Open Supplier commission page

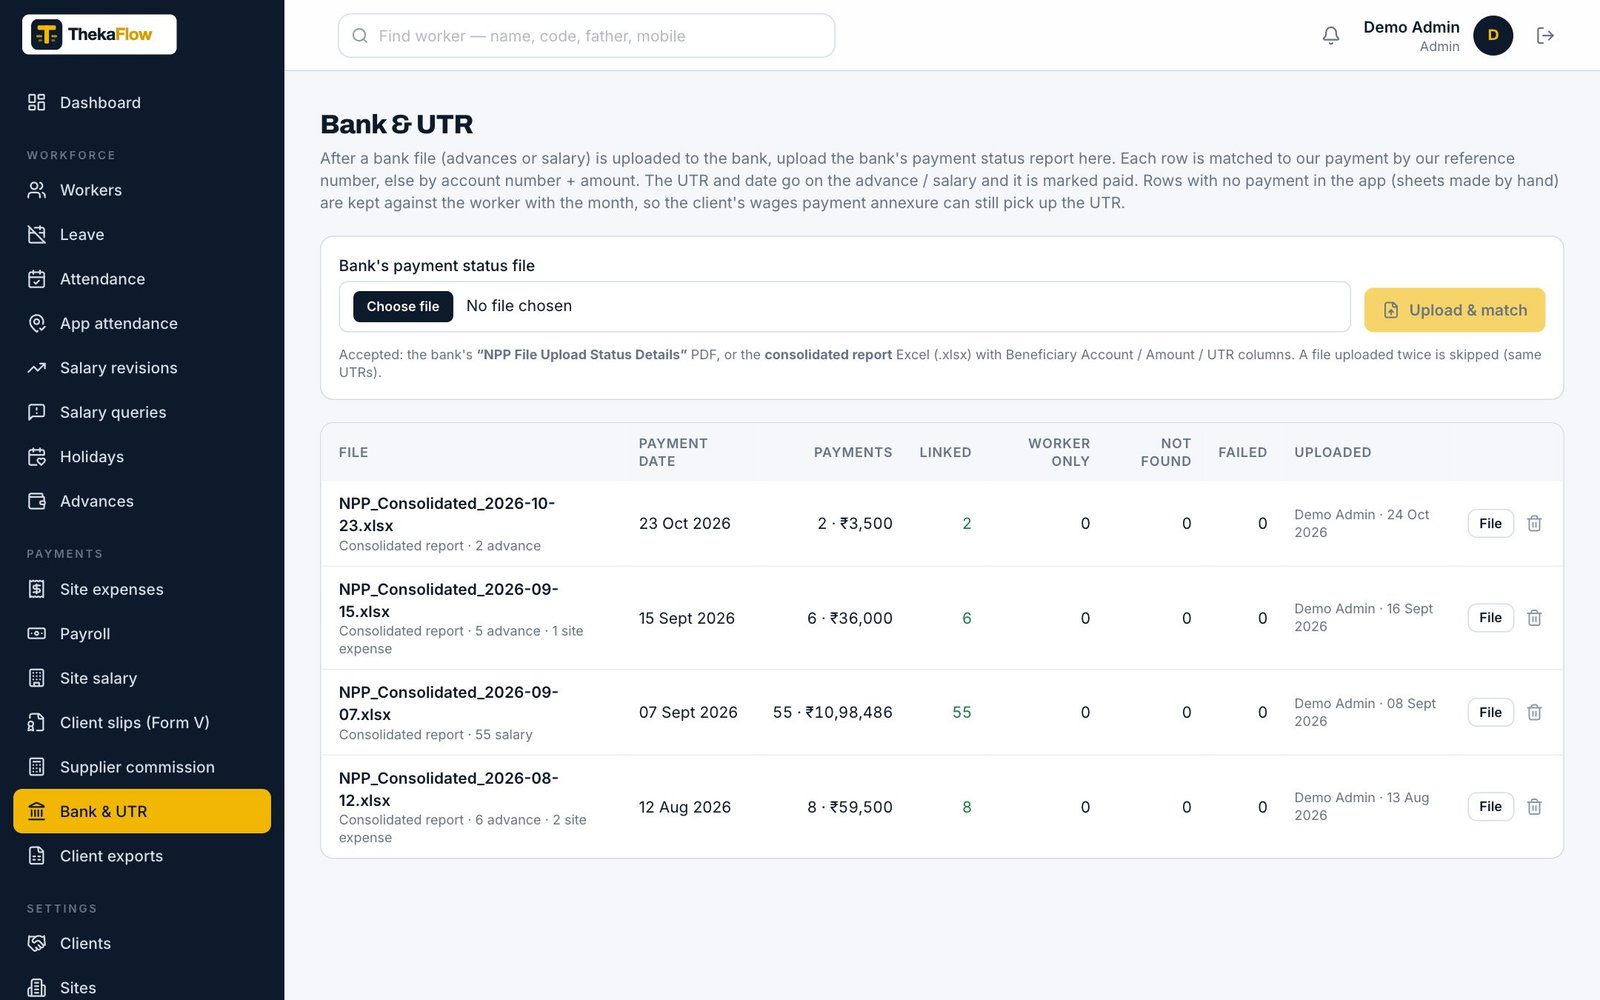pyautogui.click(x=142, y=767)
